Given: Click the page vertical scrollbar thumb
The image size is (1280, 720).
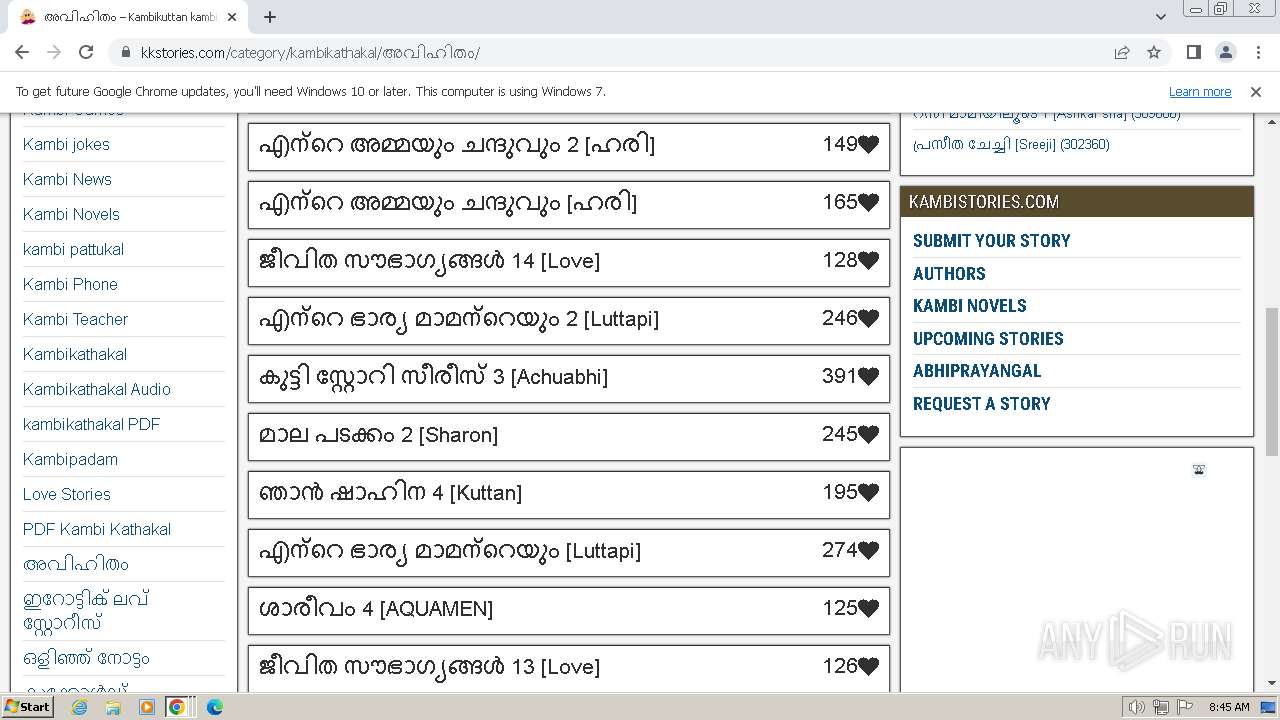Looking at the screenshot, I should (1272, 382).
